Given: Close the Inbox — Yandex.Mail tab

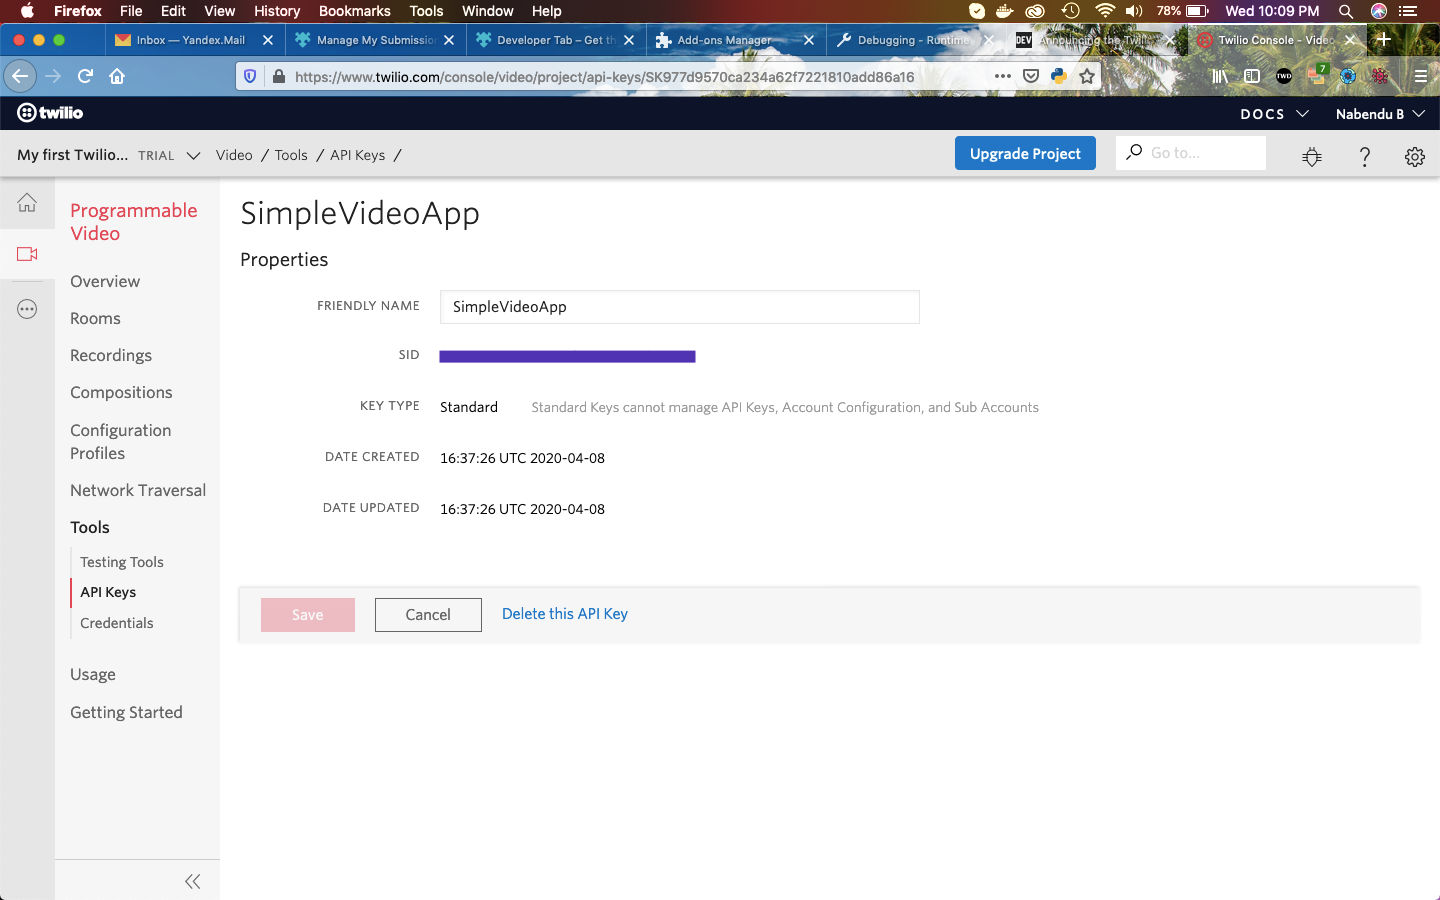Looking at the screenshot, I should click(268, 40).
